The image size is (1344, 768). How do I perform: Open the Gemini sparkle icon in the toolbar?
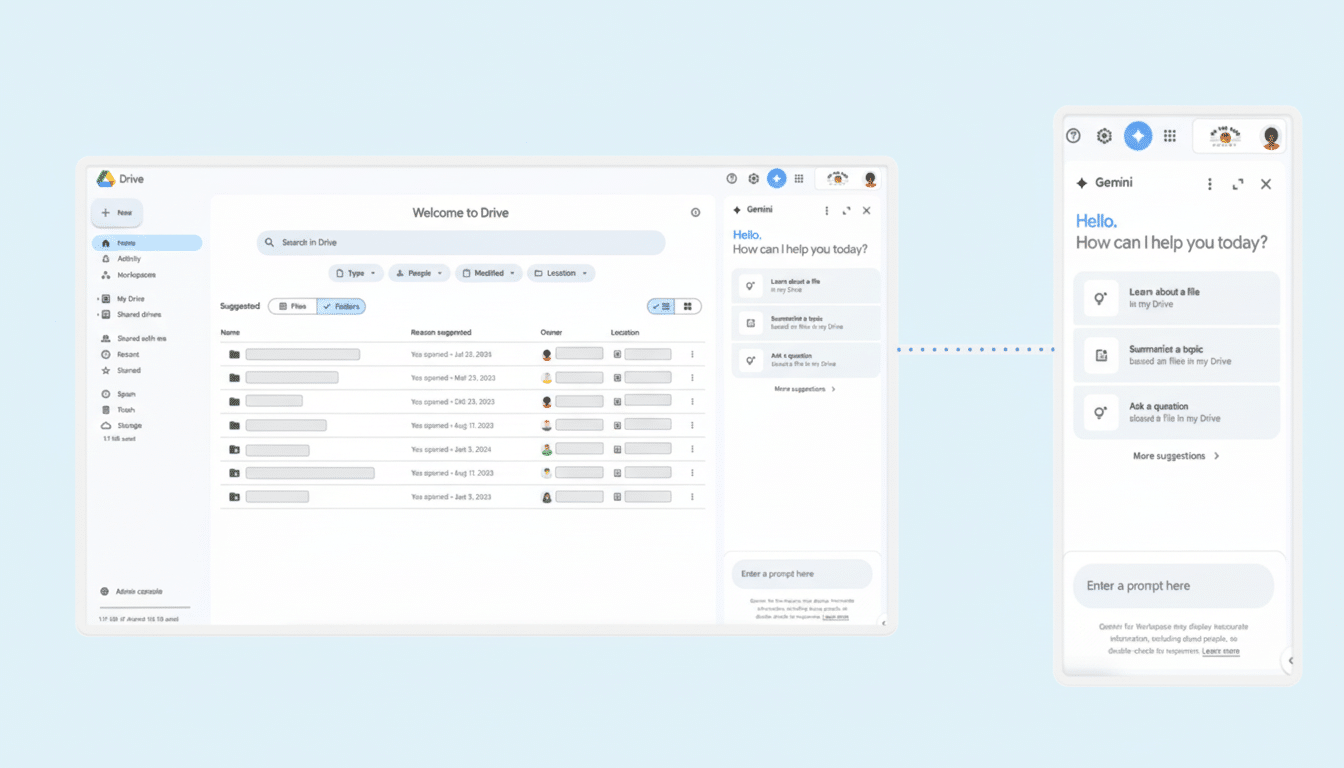[x=776, y=178]
